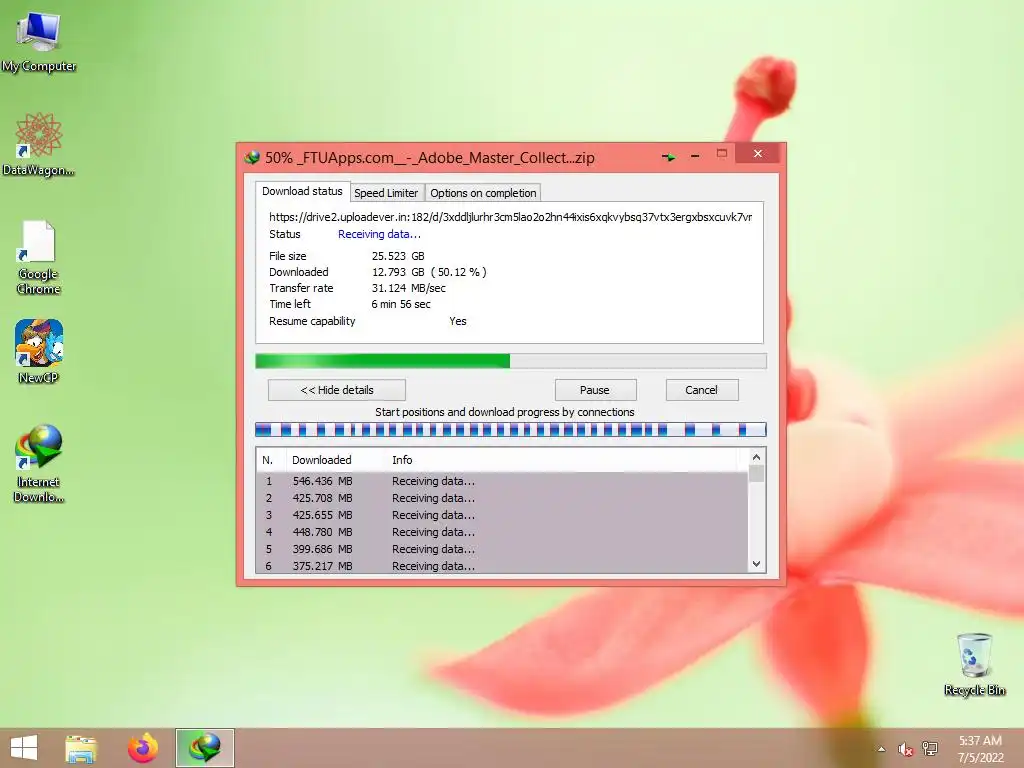This screenshot has height=768, width=1024.
Task: Select the IDM taskbar button
Action: pyautogui.click(x=204, y=748)
